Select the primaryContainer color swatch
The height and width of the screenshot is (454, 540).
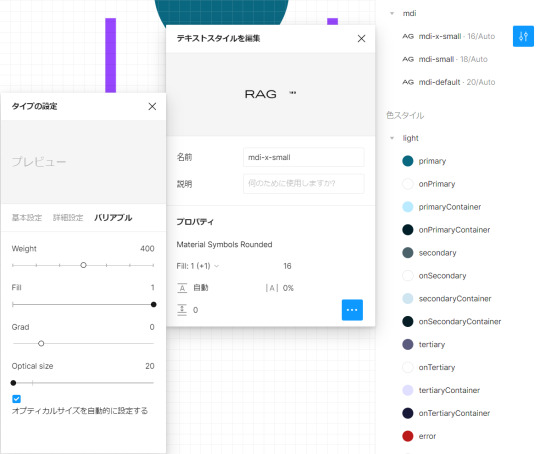point(408,207)
